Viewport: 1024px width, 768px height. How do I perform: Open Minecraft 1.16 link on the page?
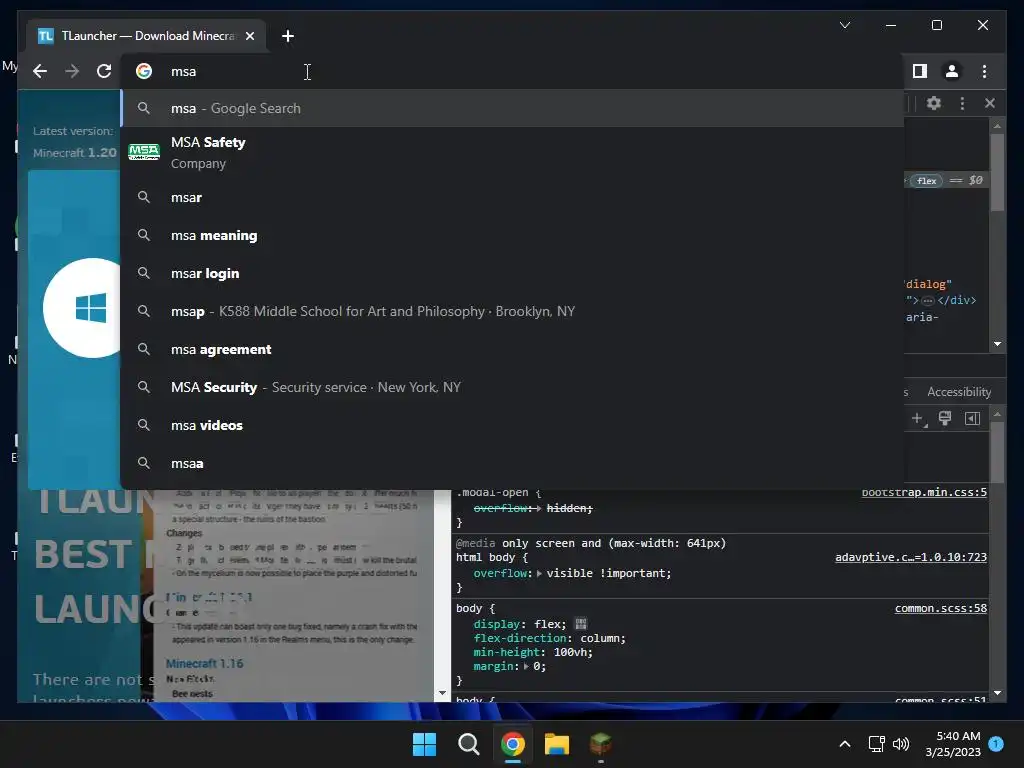point(204,664)
